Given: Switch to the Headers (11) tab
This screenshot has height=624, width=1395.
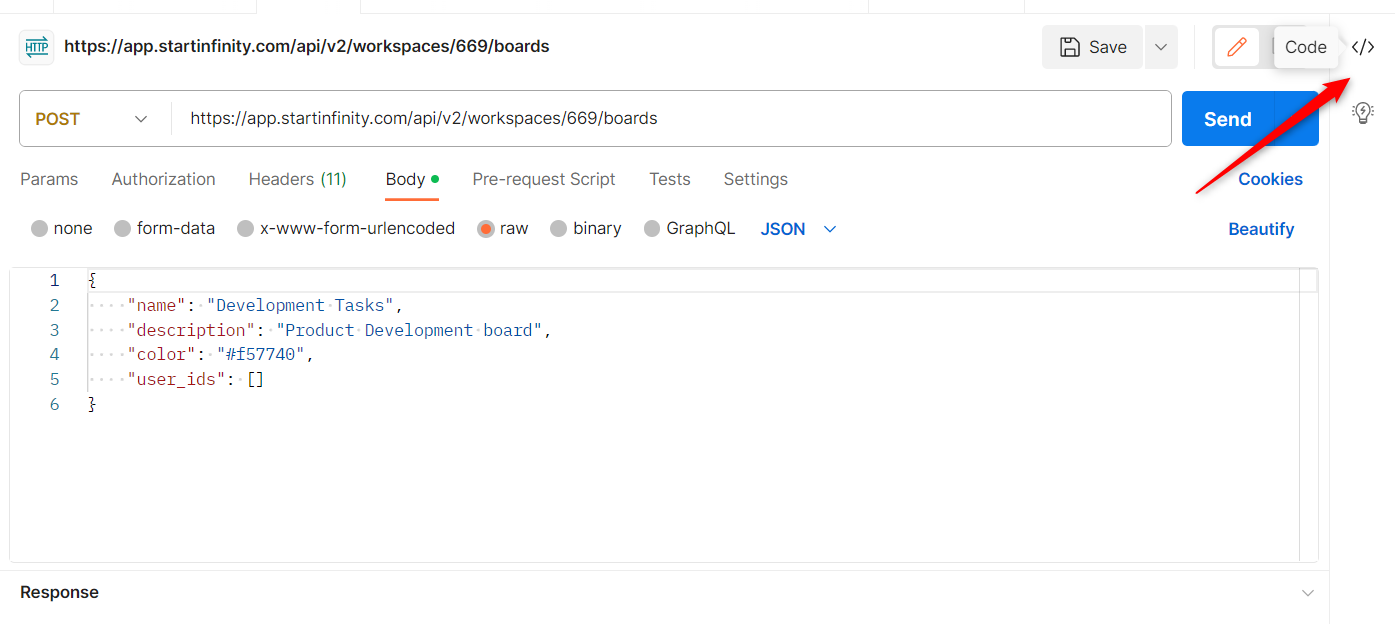Looking at the screenshot, I should 298,180.
